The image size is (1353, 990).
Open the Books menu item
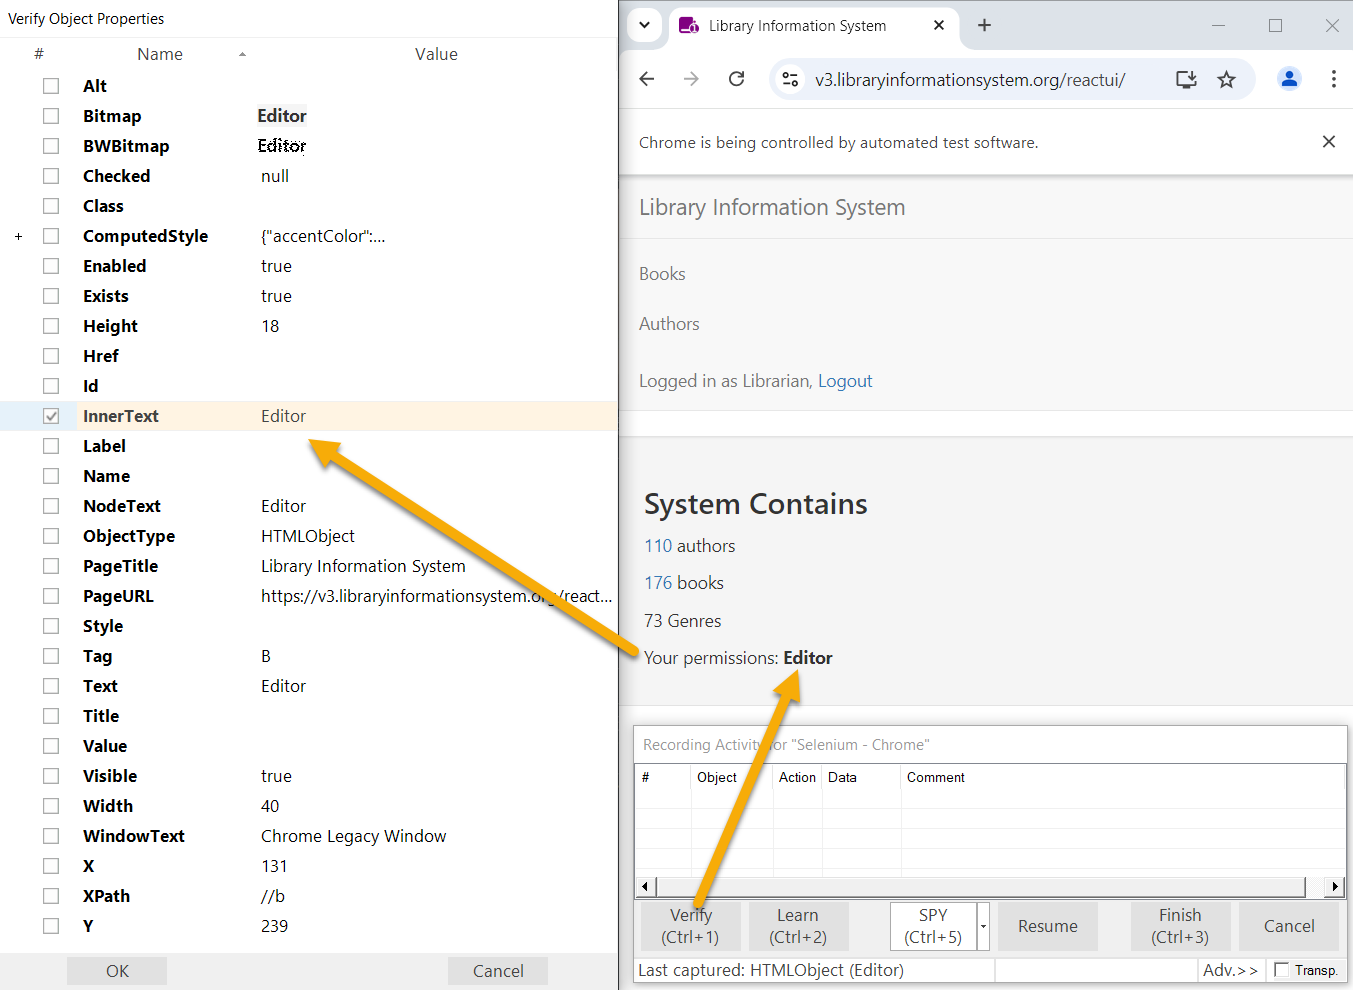pos(662,274)
